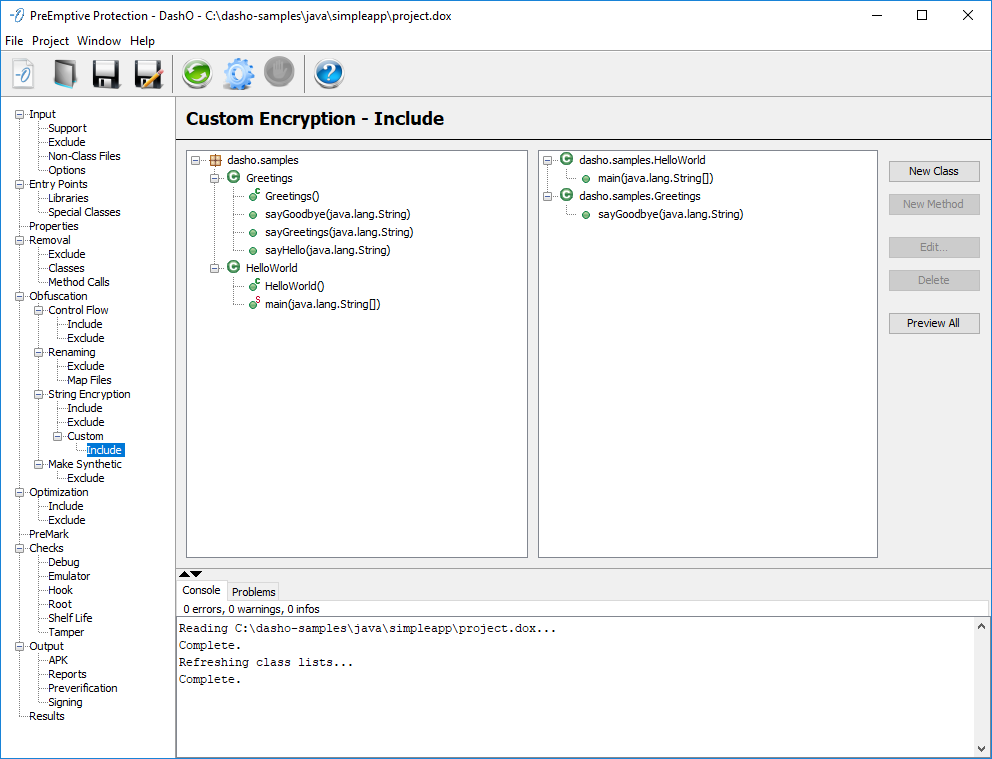Viewport: 992px width, 759px height.
Task: Click the gray stop hand icon
Action: [x=279, y=74]
